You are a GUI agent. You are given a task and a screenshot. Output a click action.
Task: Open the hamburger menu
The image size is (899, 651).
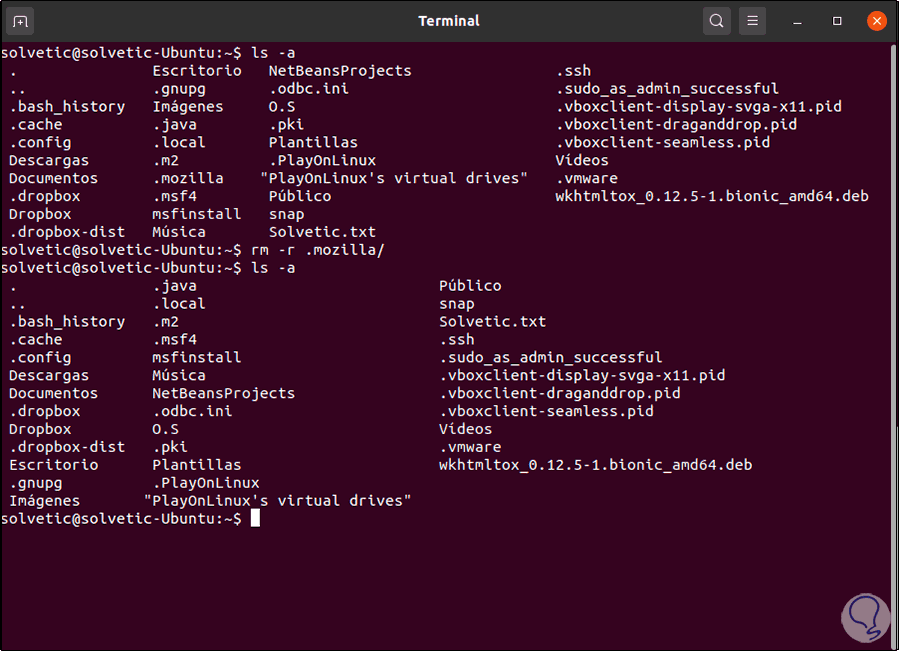point(753,21)
